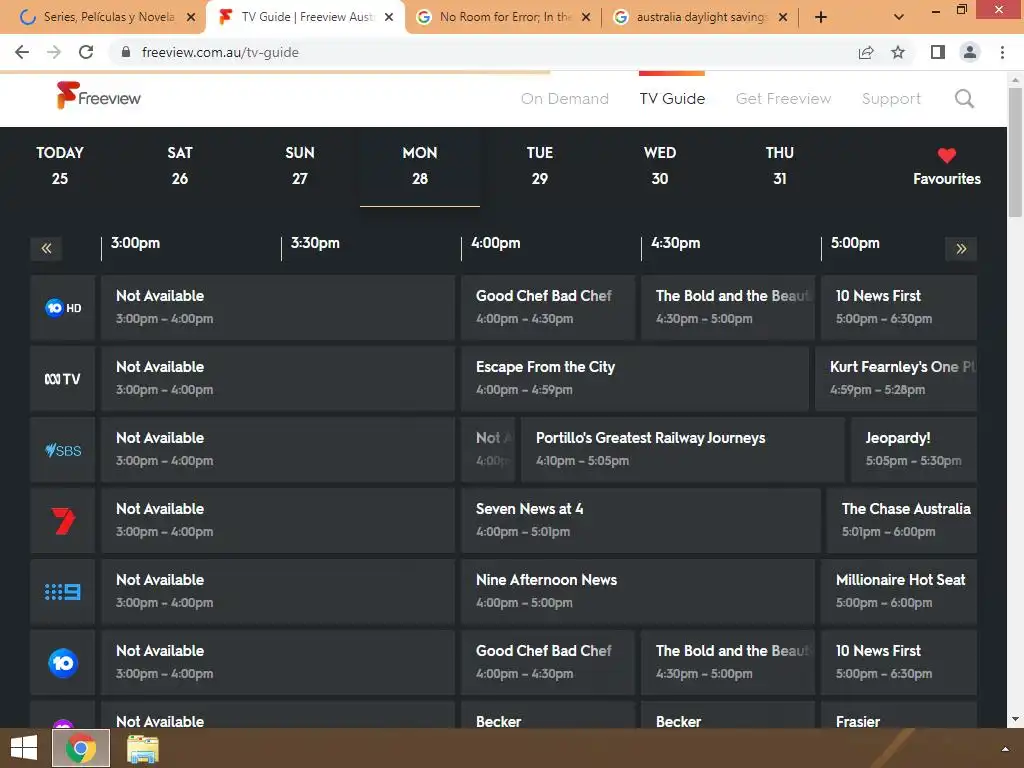The width and height of the screenshot is (1024, 768).
Task: Open The Bold and the Beautiful on 10 HD
Action: (728, 308)
